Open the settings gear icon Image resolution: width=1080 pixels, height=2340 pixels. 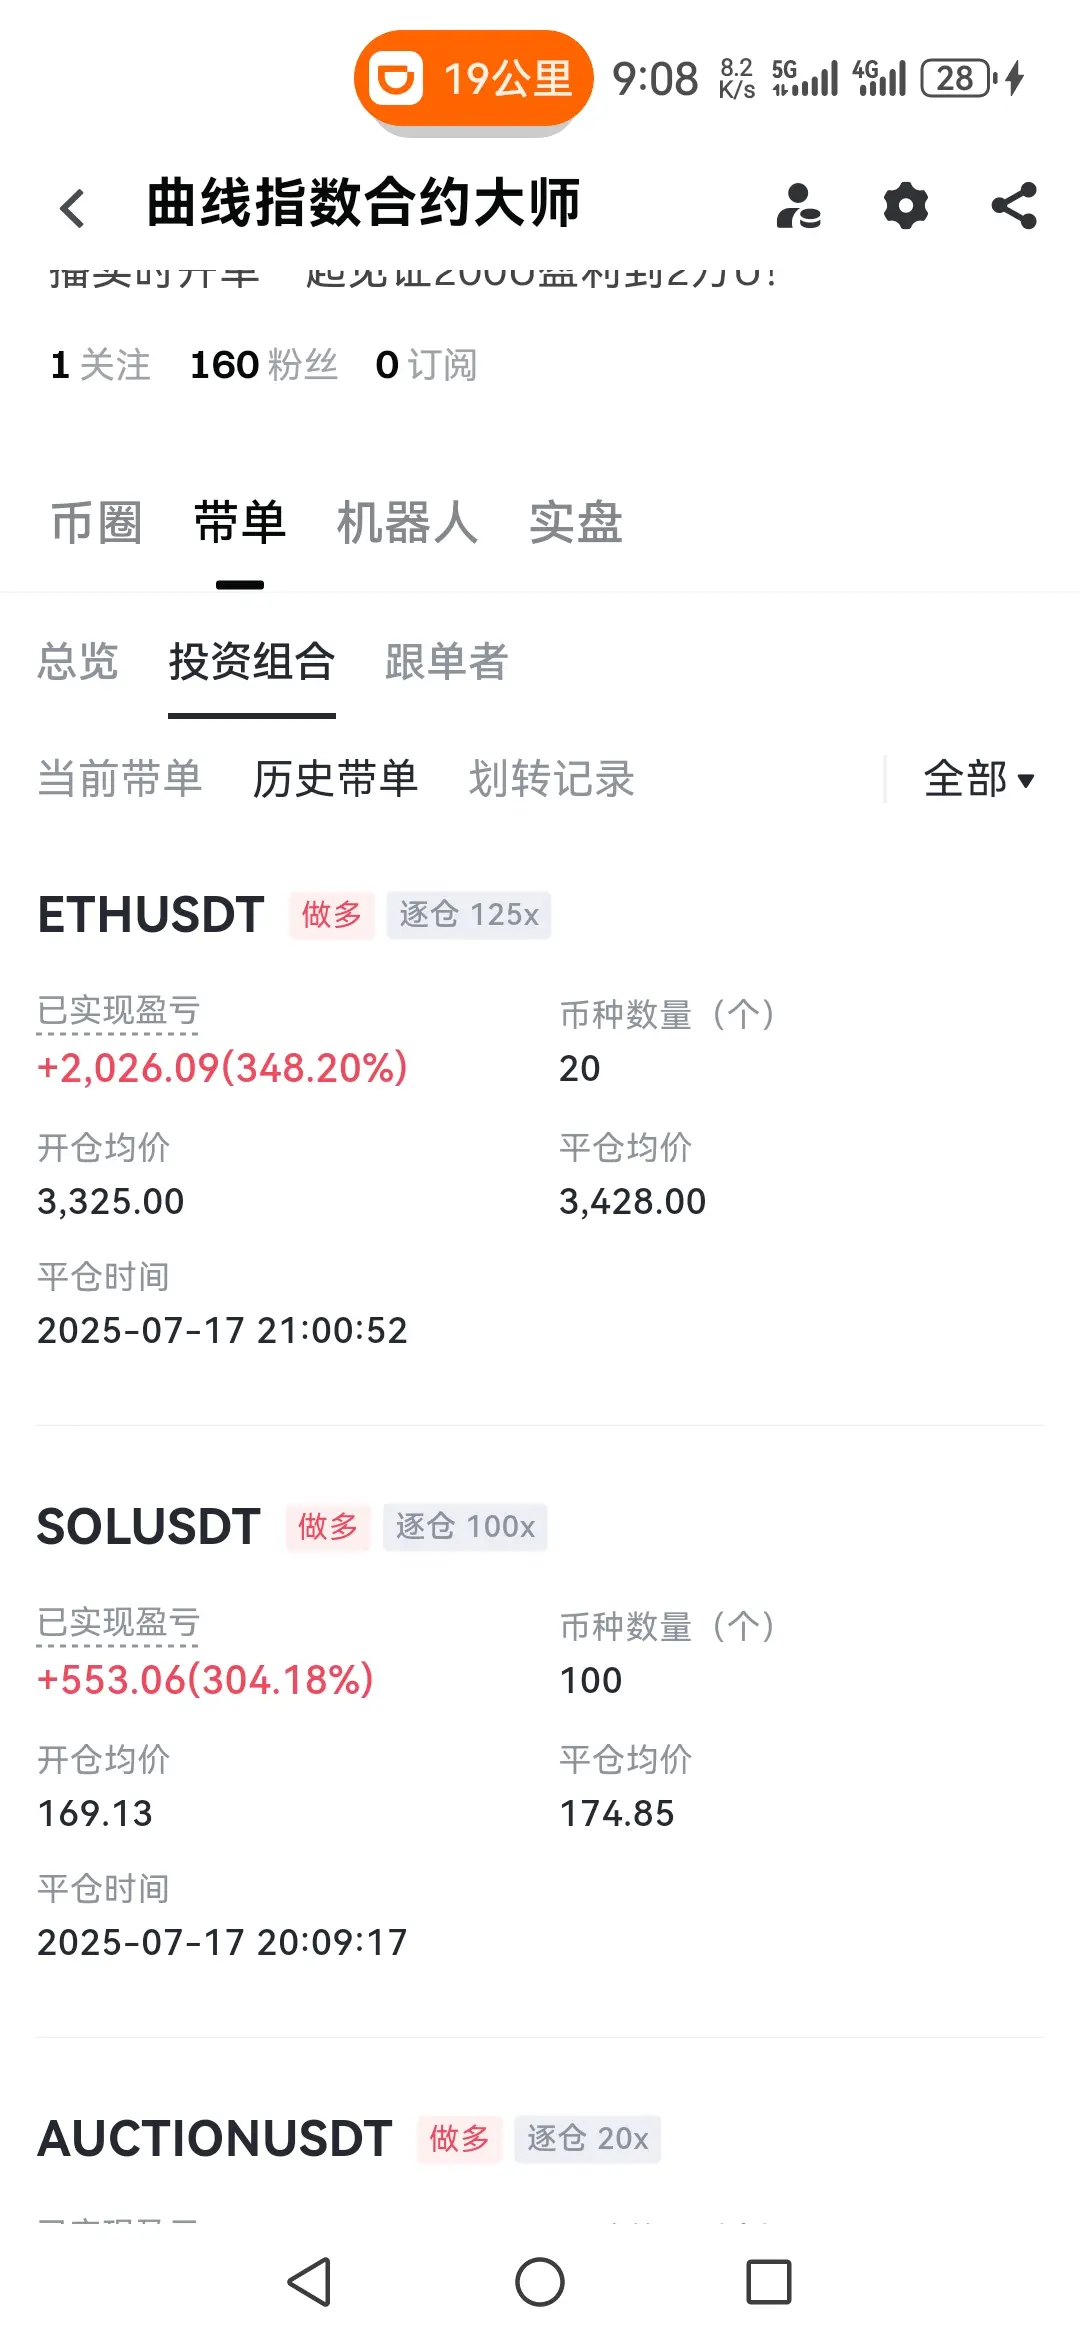click(906, 206)
